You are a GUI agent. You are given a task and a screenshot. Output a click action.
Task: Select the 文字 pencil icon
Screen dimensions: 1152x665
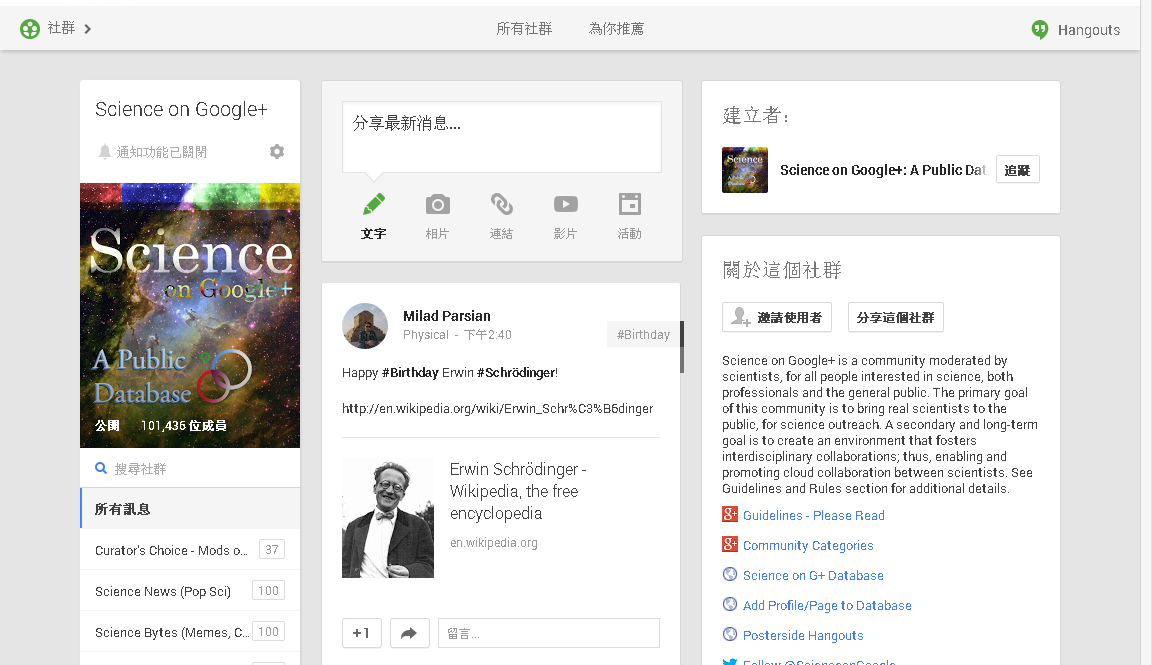coord(373,204)
